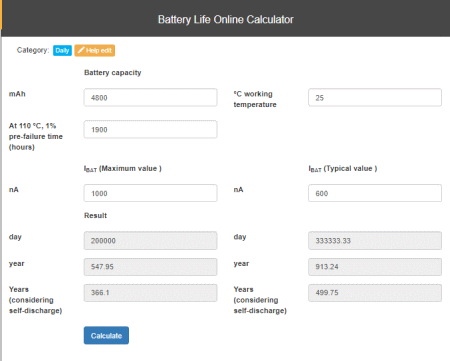Click the IBAT maximum value nA field

150,193
